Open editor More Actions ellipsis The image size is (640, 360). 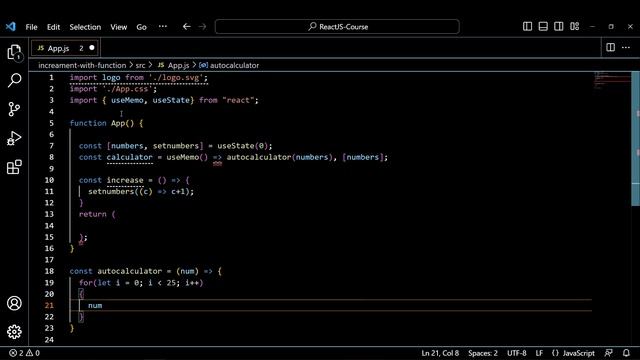pos(626,47)
